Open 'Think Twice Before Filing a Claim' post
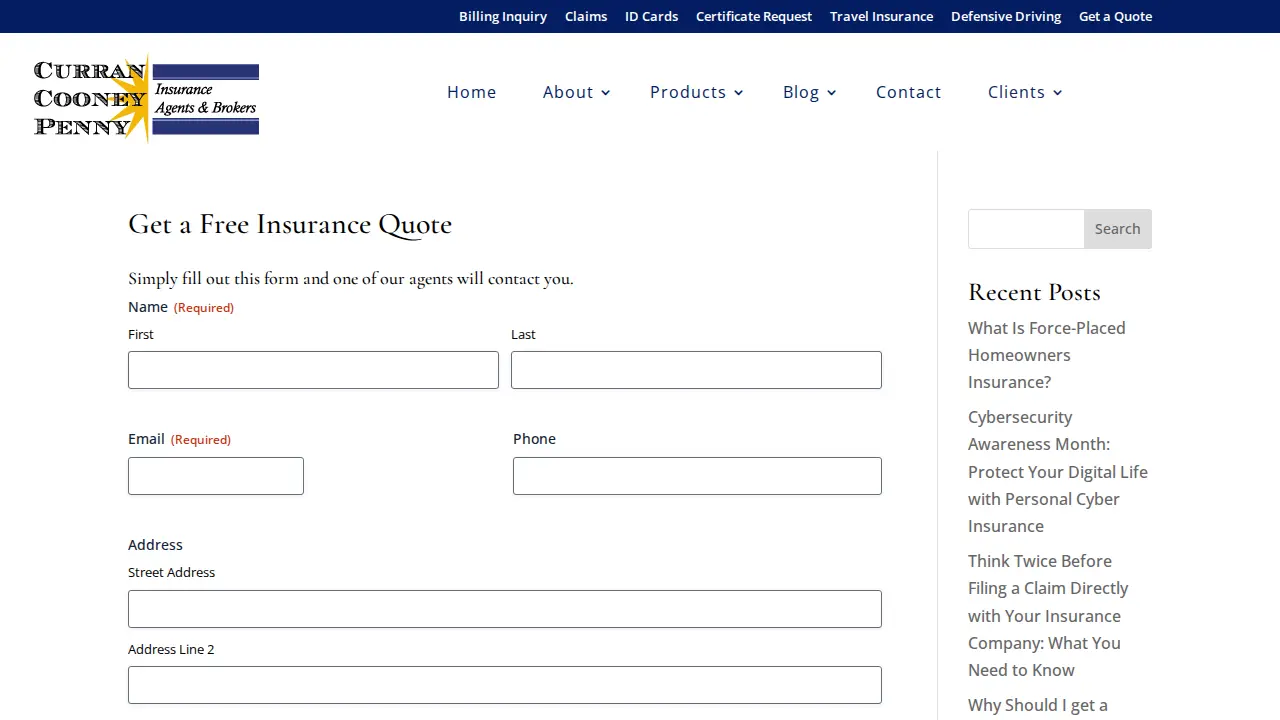Viewport: 1280px width, 720px height. click(1048, 615)
